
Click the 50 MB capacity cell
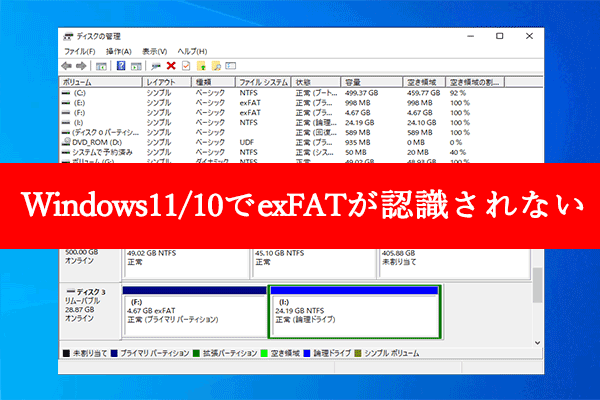point(355,152)
